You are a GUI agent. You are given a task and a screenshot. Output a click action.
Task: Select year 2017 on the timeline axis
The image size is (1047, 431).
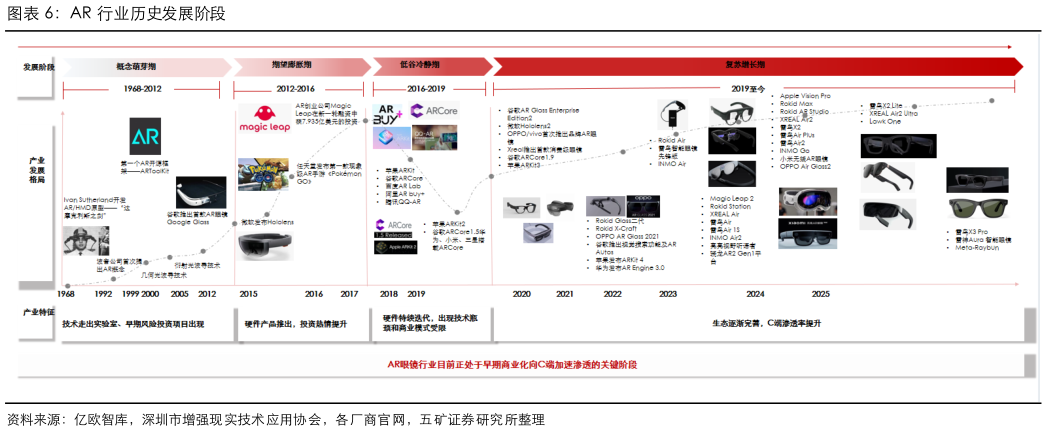pos(350,294)
